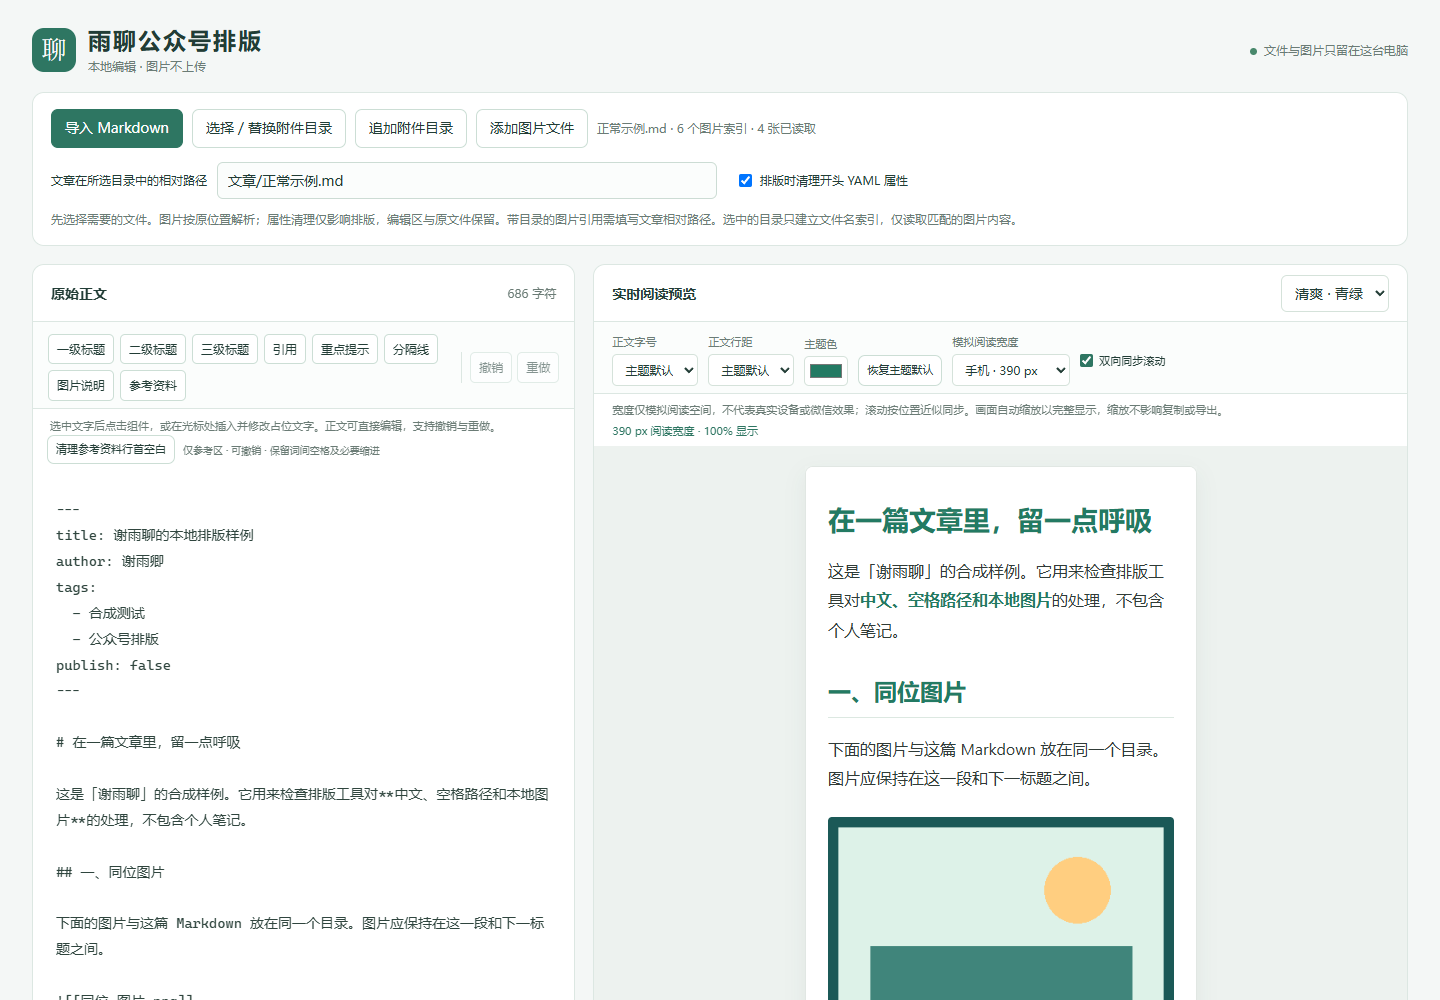Click editor line publish: false
Image resolution: width=1440 pixels, height=1000 pixels.
113,666
